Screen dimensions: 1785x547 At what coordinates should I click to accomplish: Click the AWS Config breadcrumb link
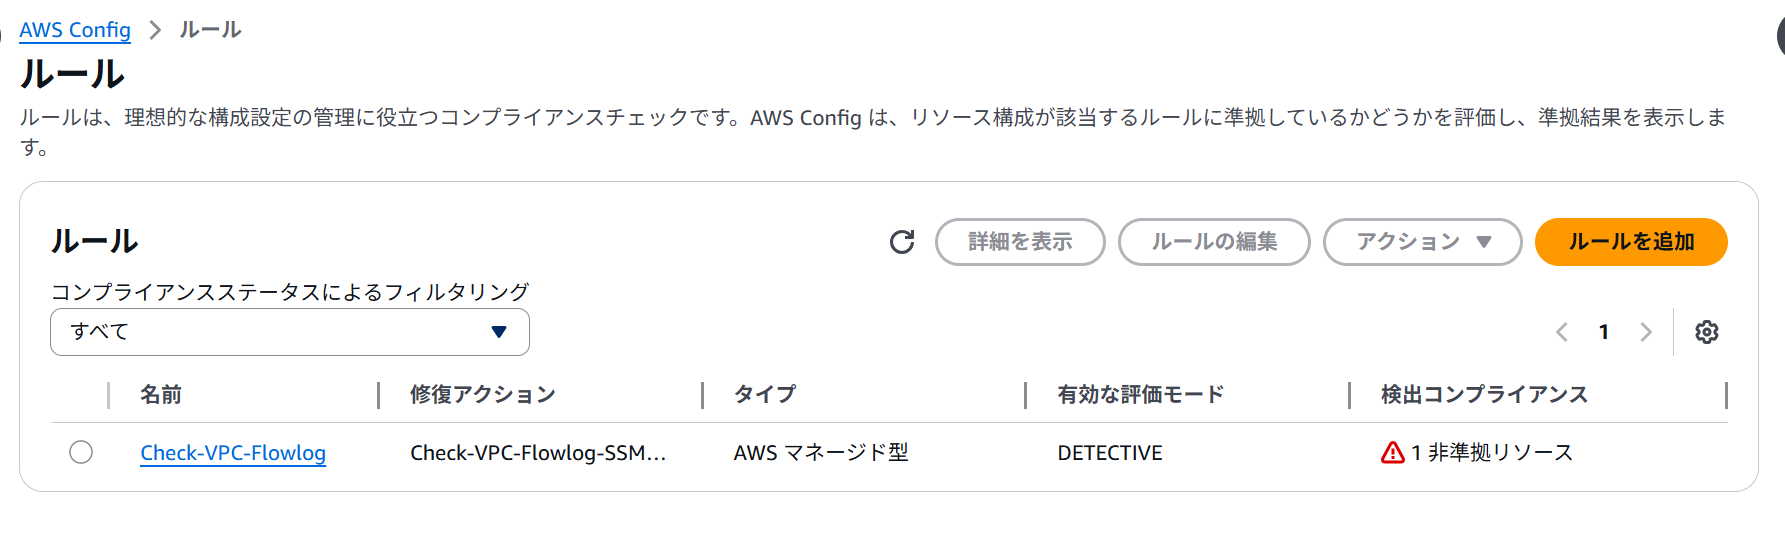(x=75, y=30)
